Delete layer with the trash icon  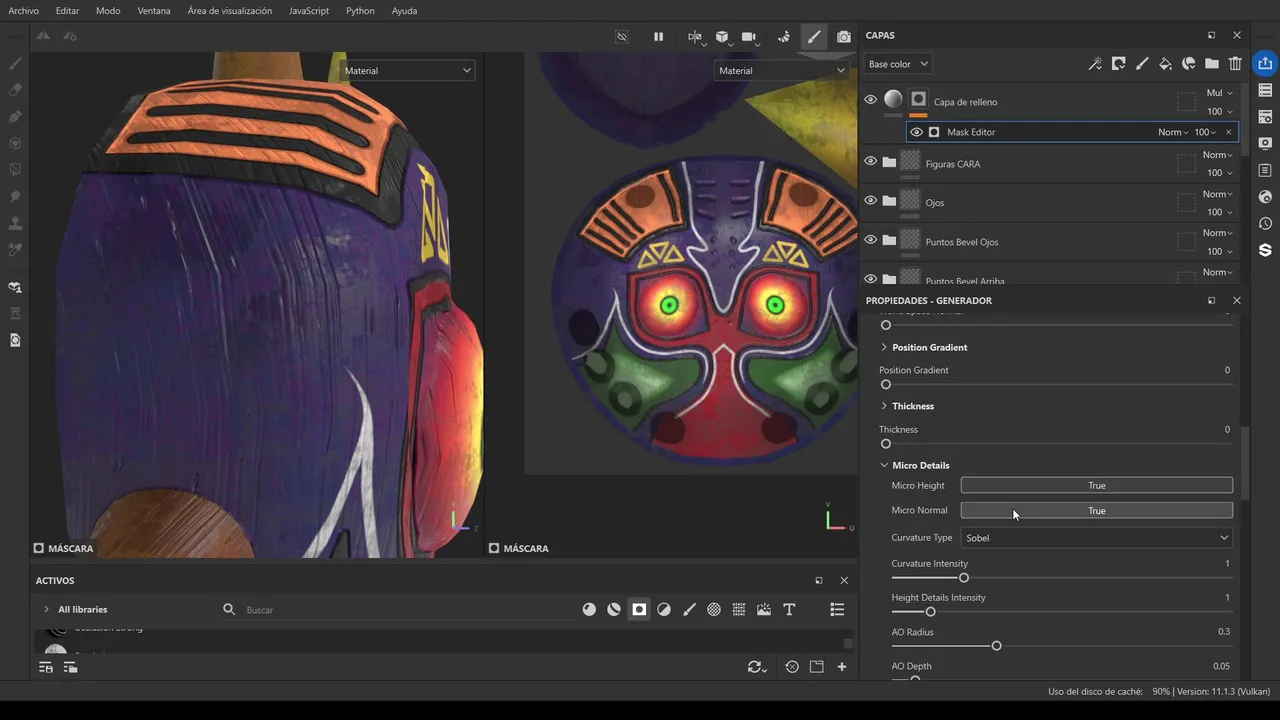pyautogui.click(x=1235, y=64)
